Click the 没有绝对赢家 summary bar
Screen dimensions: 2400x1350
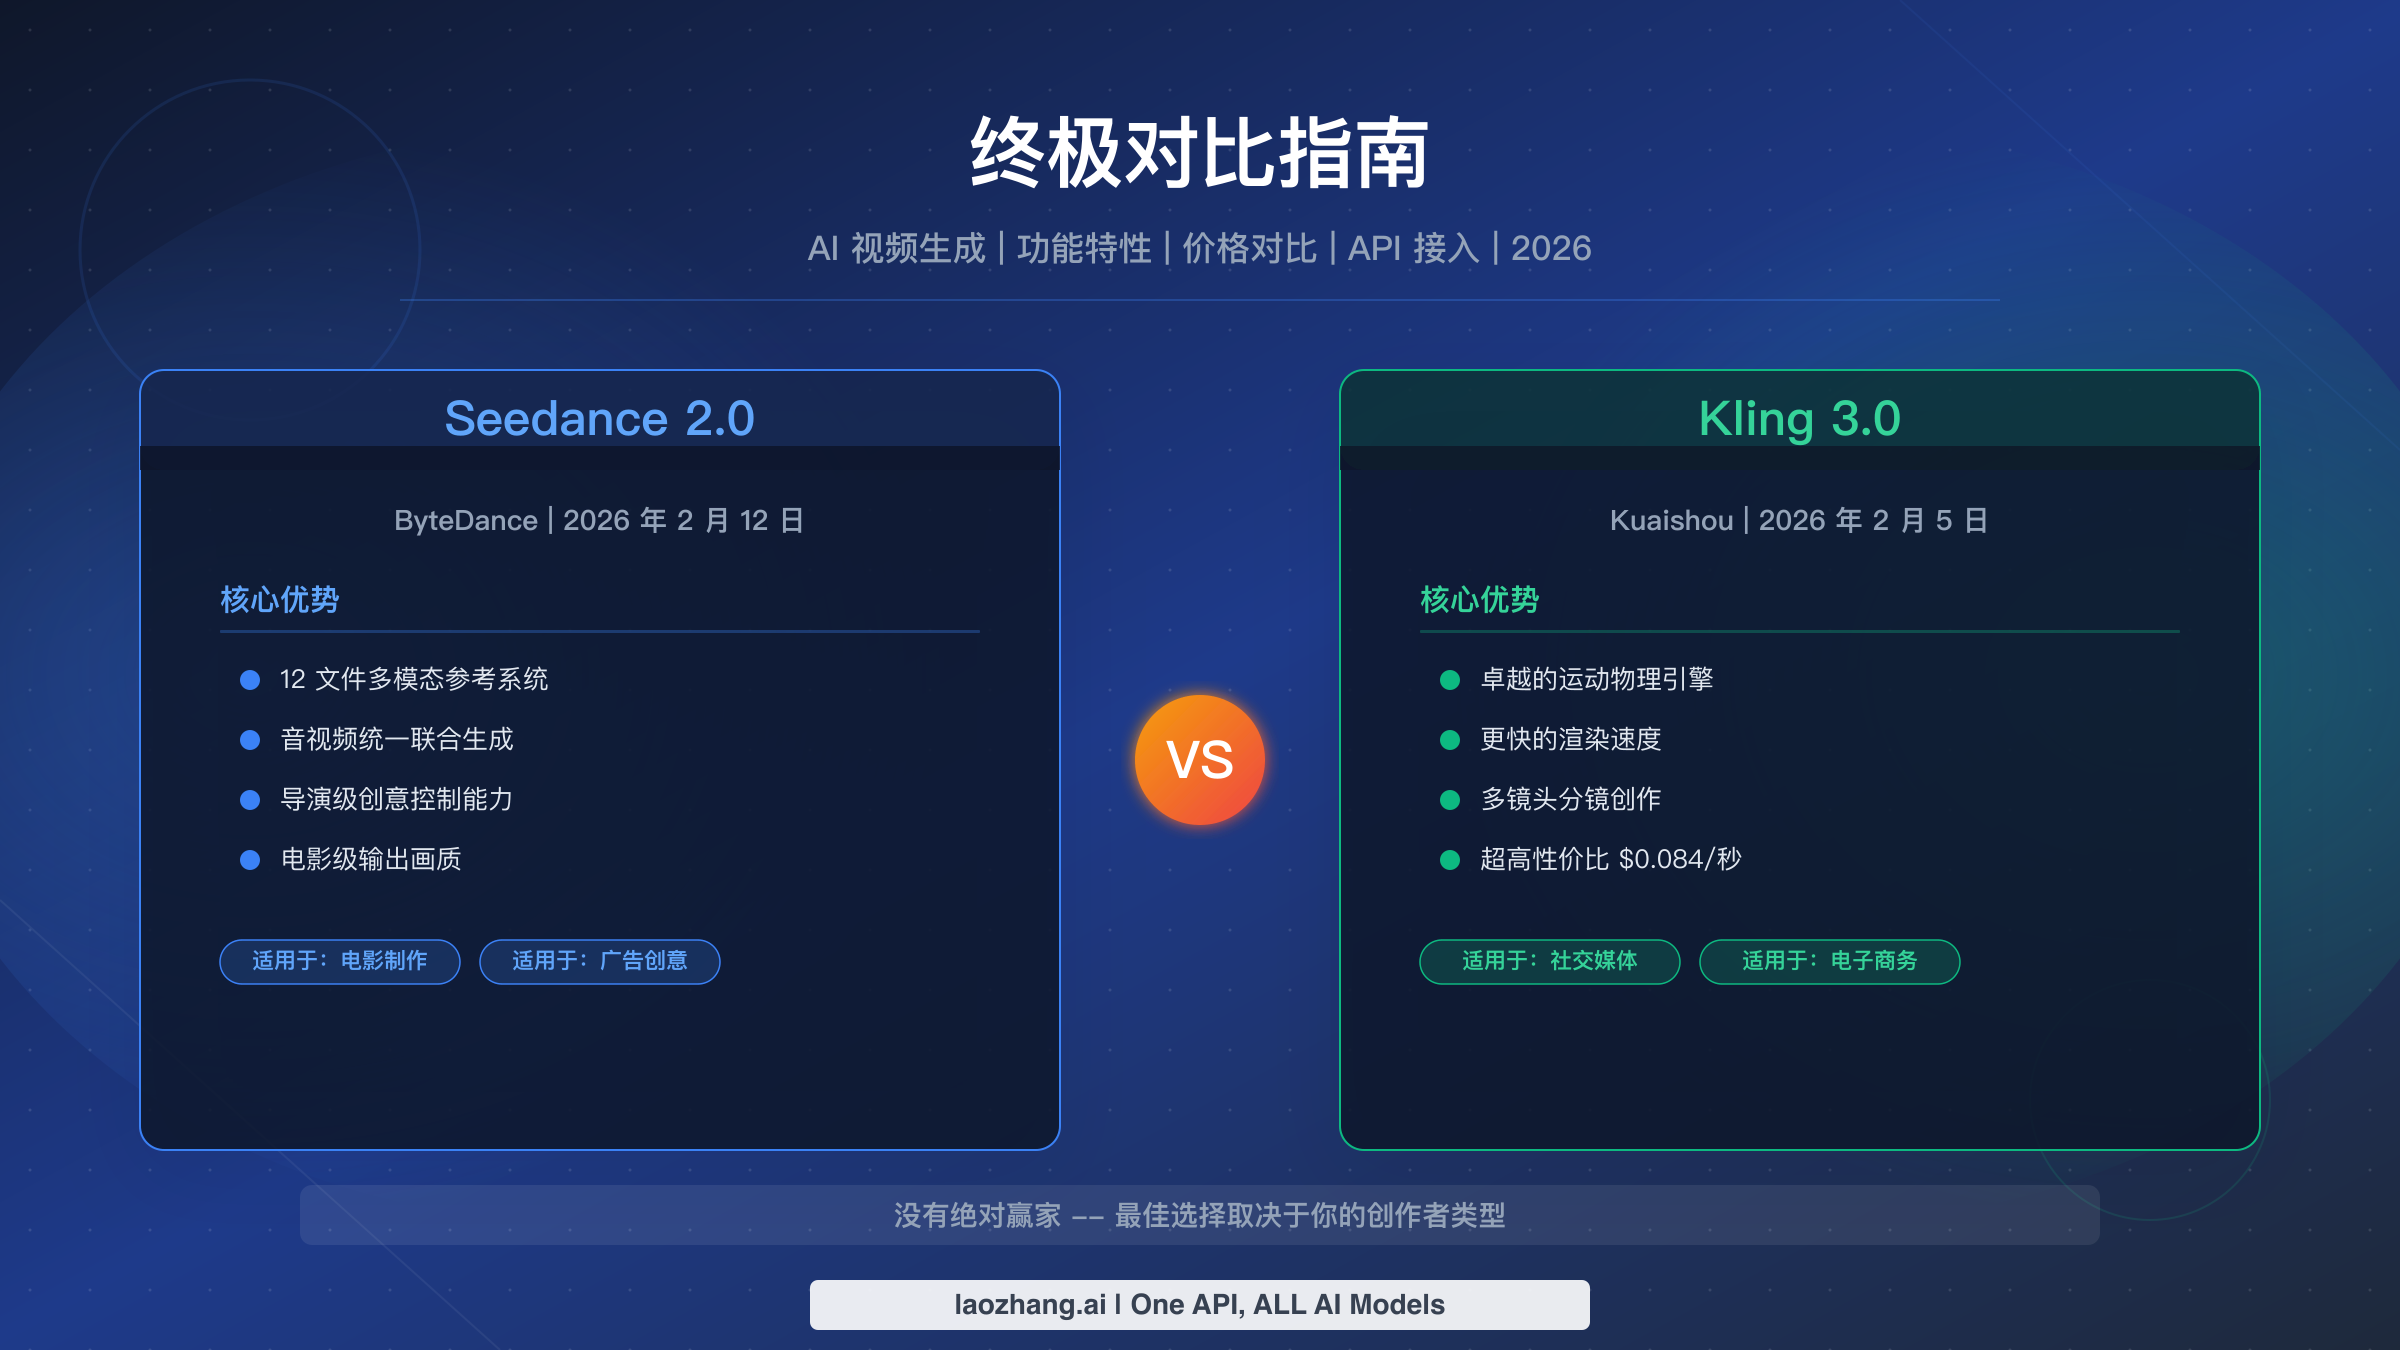point(1200,1219)
